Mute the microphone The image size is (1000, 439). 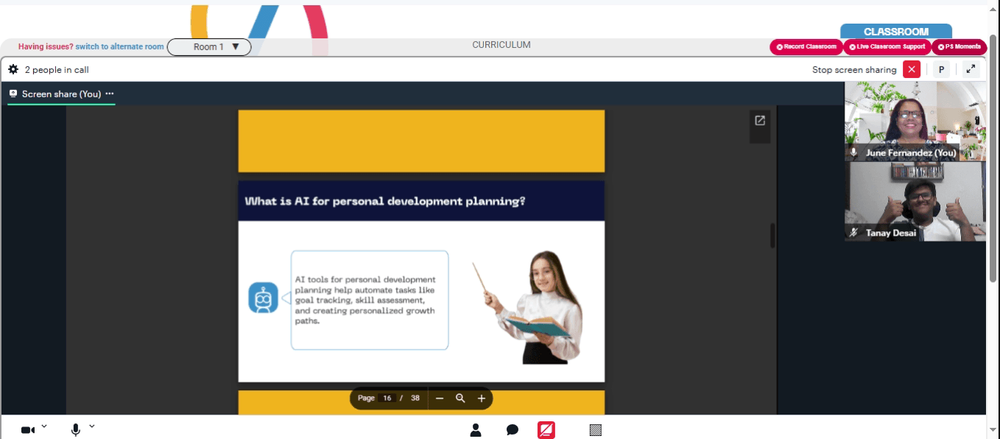click(75, 430)
